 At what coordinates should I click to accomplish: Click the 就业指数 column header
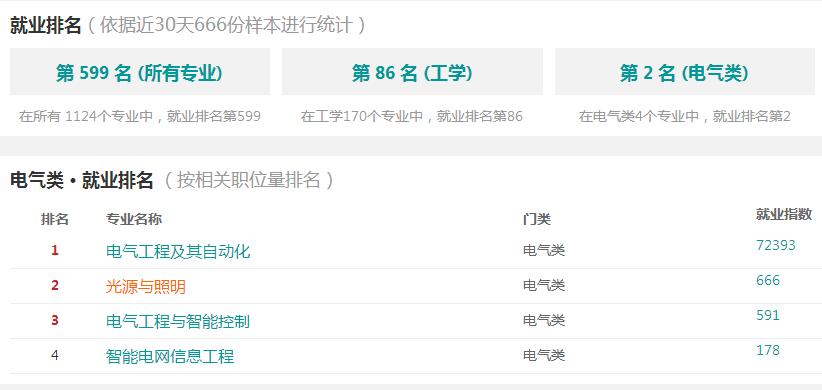pyautogui.click(x=784, y=214)
